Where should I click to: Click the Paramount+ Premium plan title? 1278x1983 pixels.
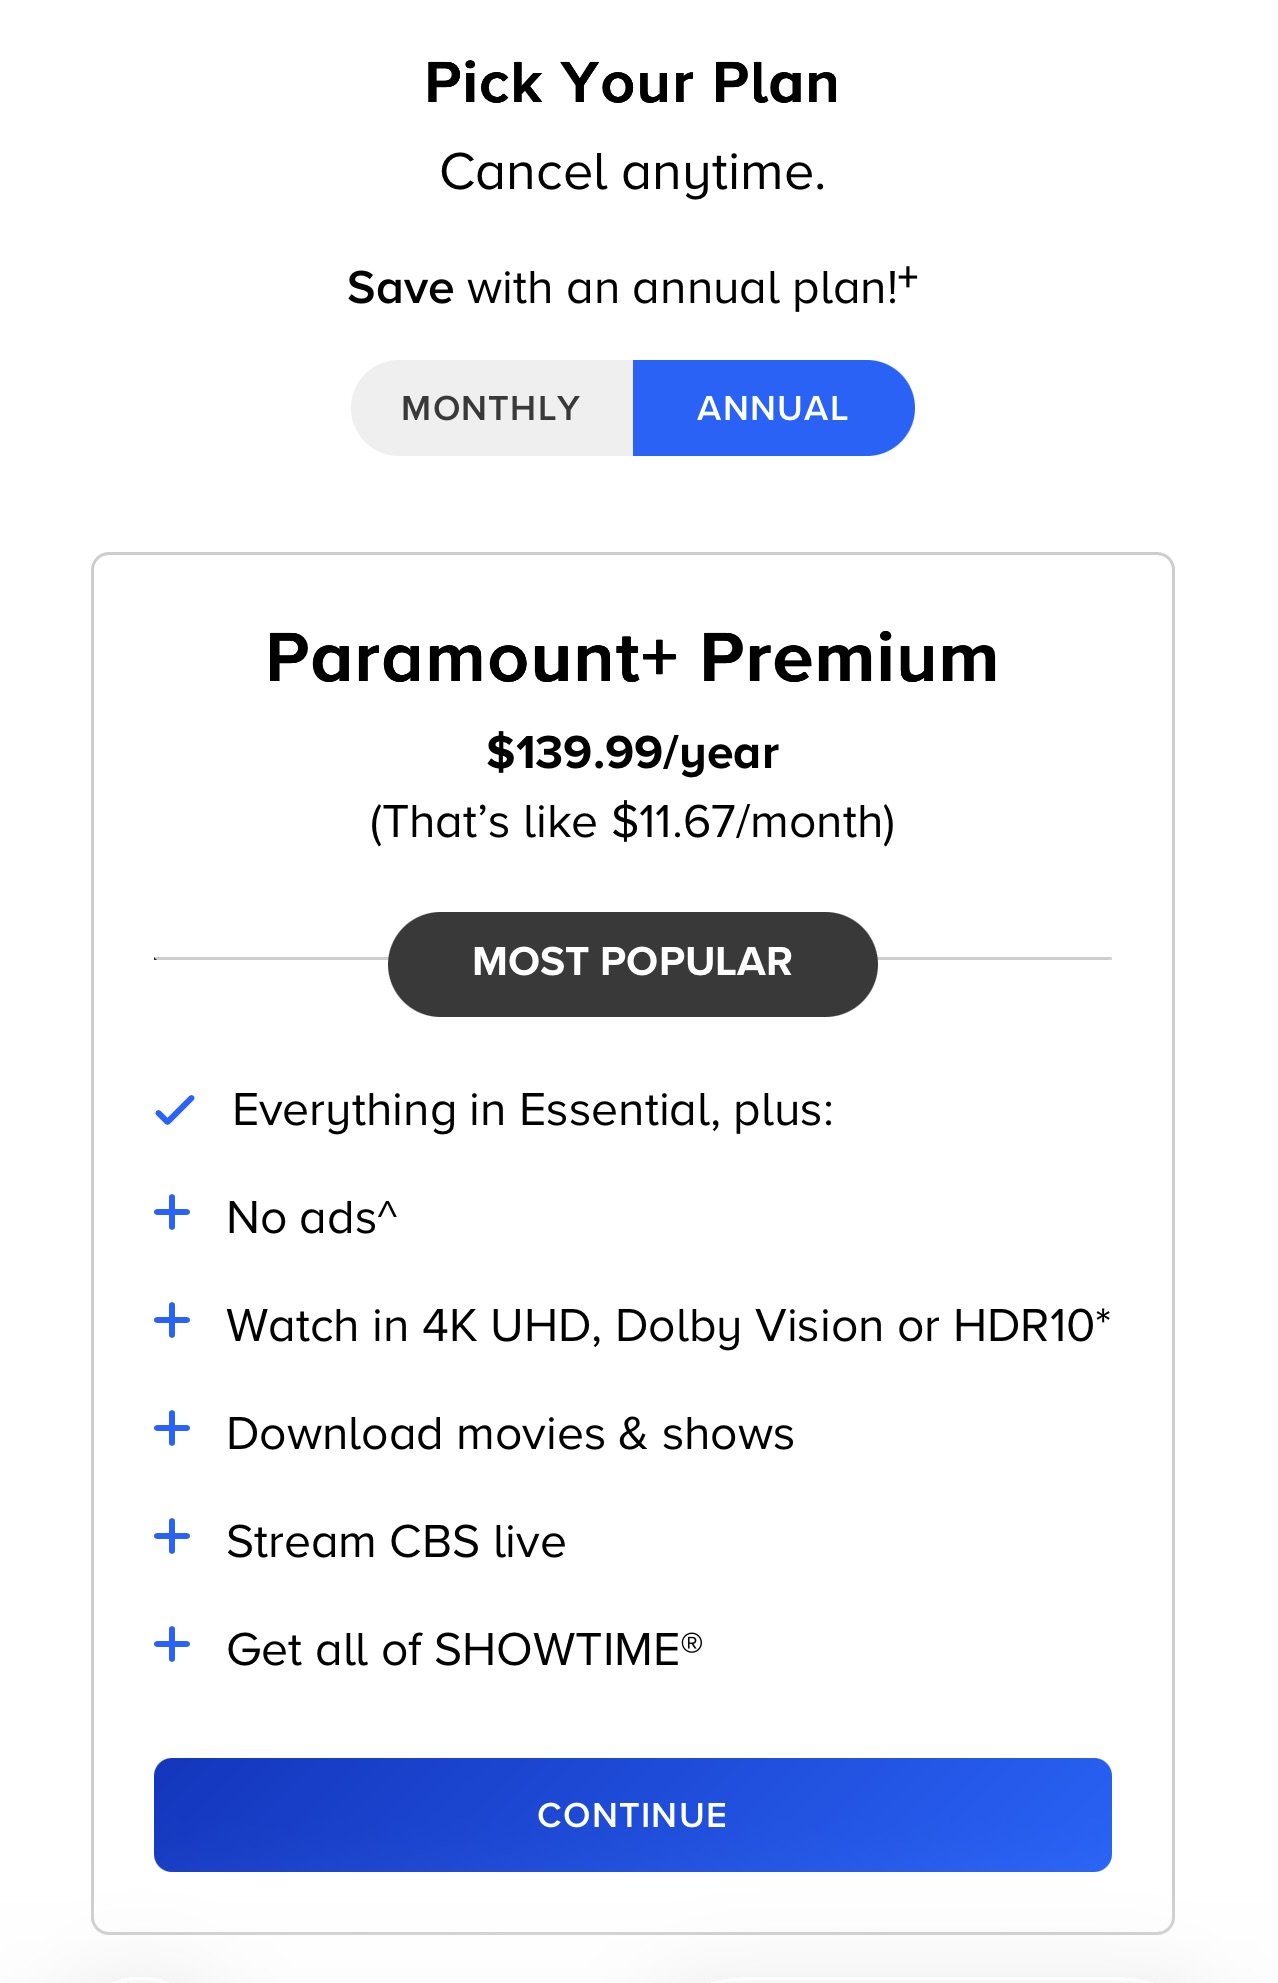click(x=632, y=659)
